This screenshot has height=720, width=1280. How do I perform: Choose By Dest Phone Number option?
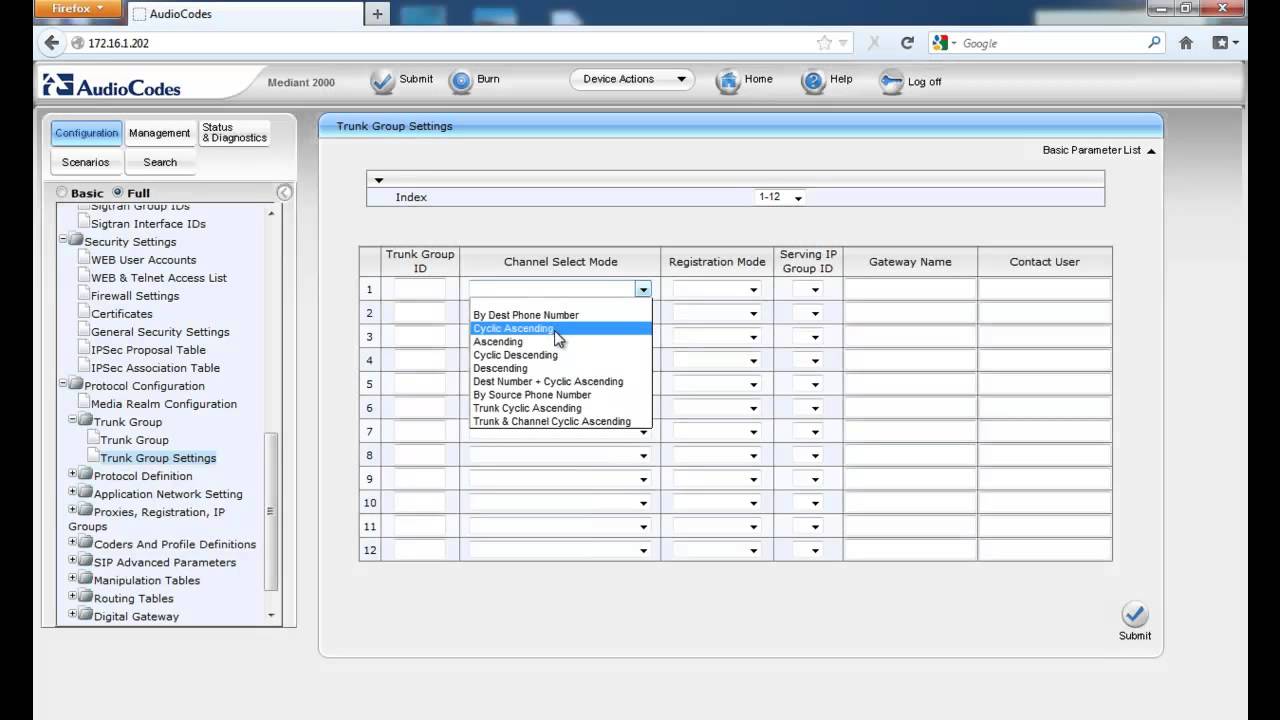pyautogui.click(x=560, y=315)
